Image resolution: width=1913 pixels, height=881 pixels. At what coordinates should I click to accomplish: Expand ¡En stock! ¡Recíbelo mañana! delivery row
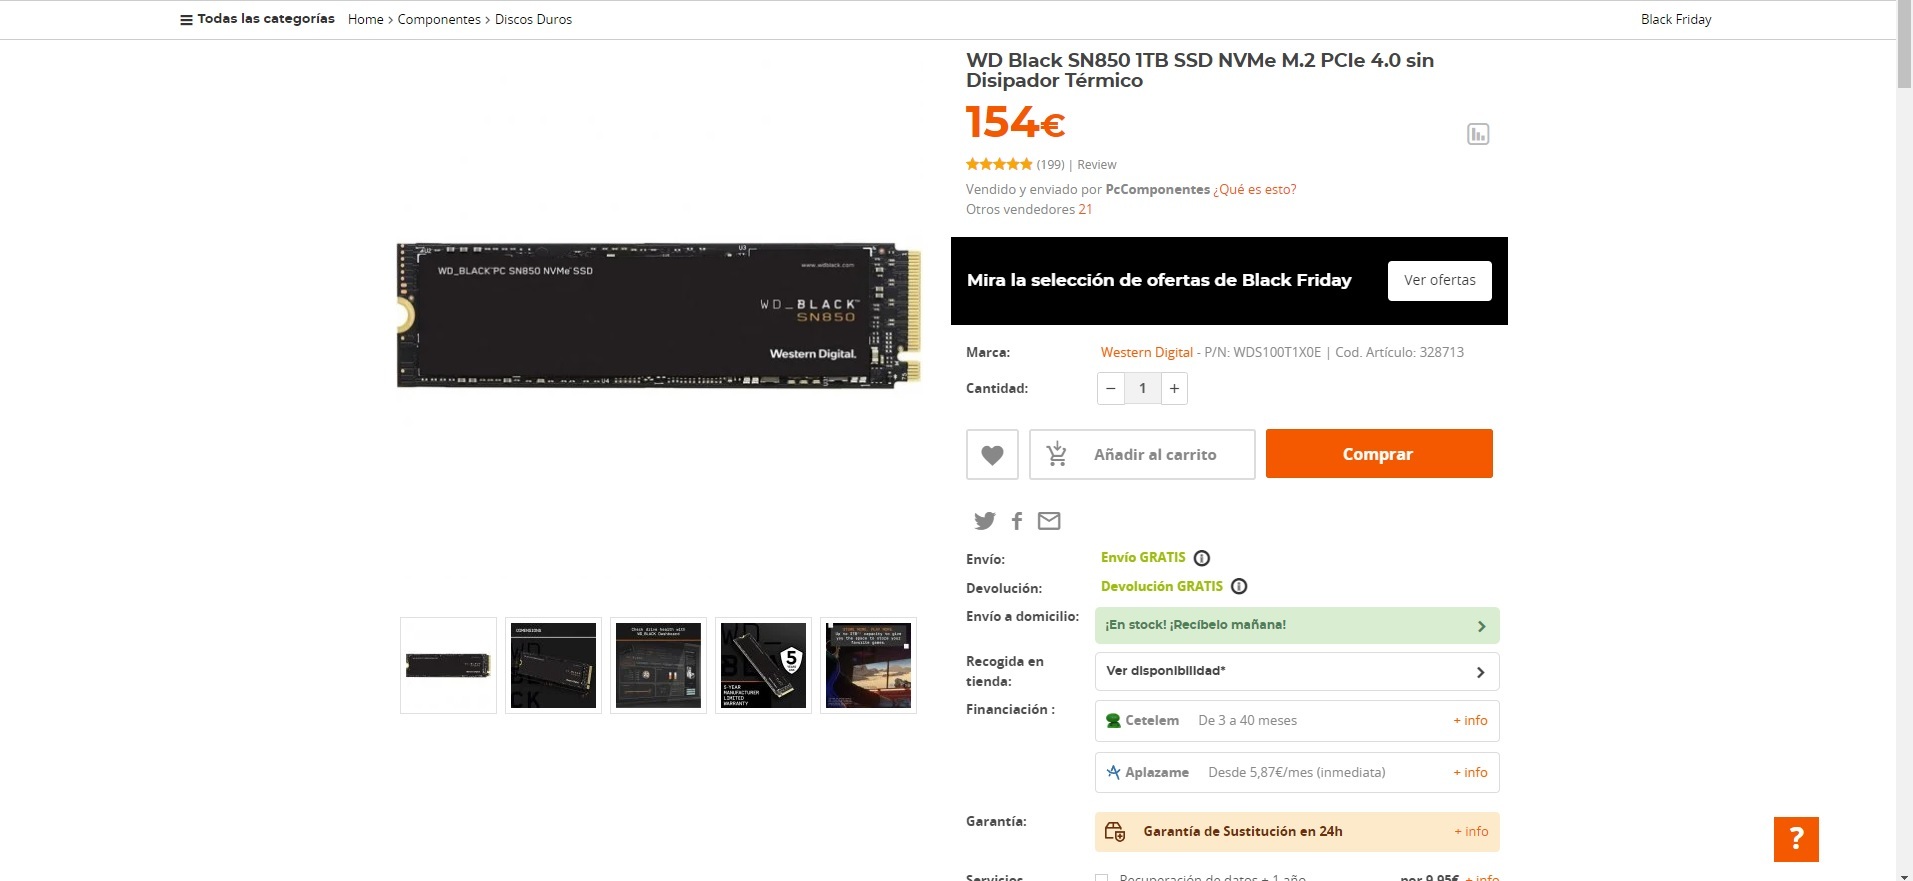[1297, 625]
